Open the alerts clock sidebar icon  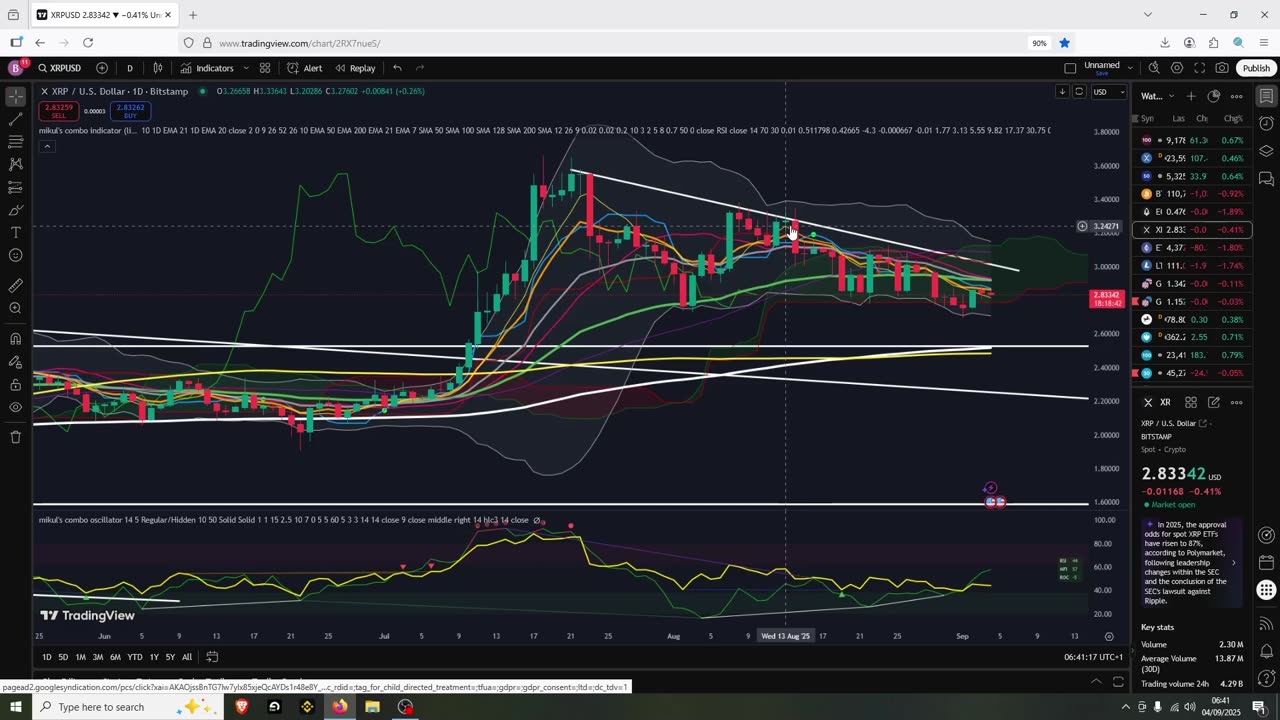pyautogui.click(x=1266, y=124)
